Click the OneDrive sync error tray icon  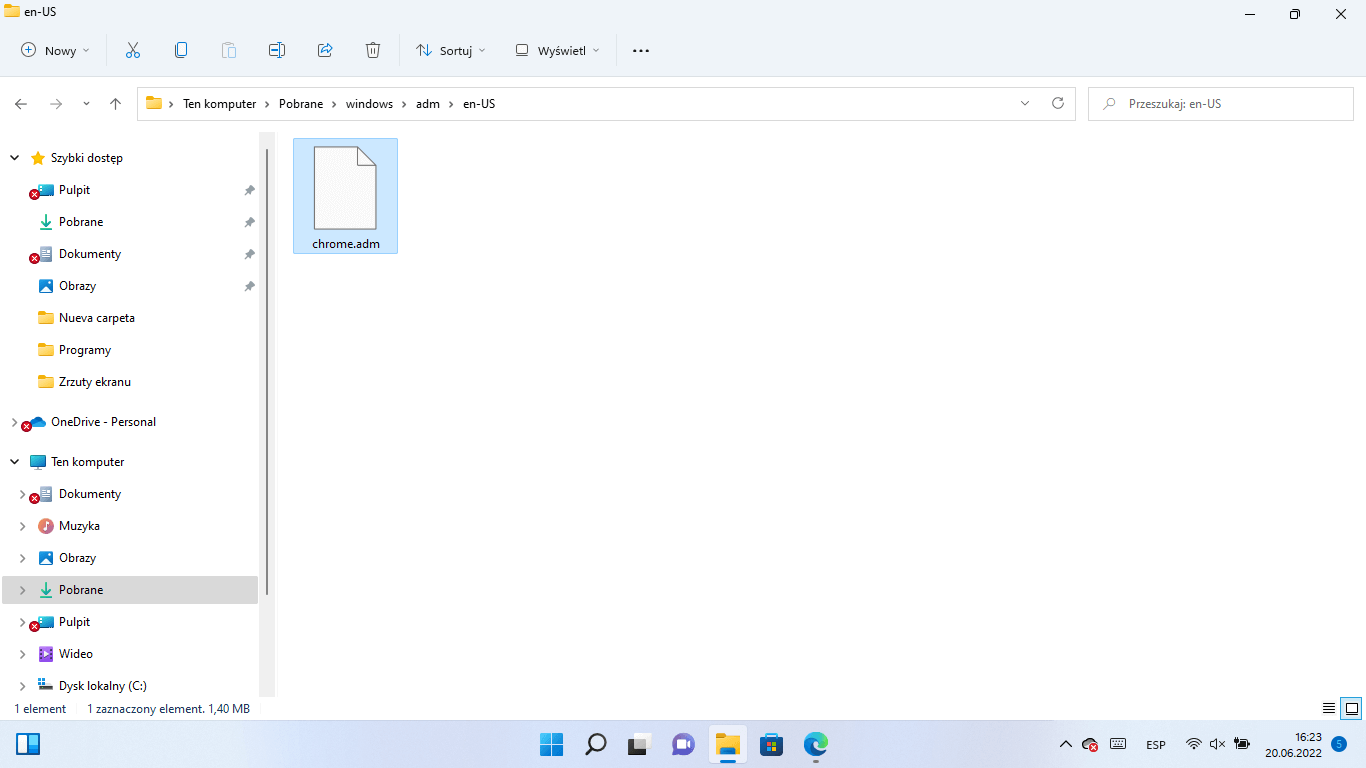click(1091, 744)
